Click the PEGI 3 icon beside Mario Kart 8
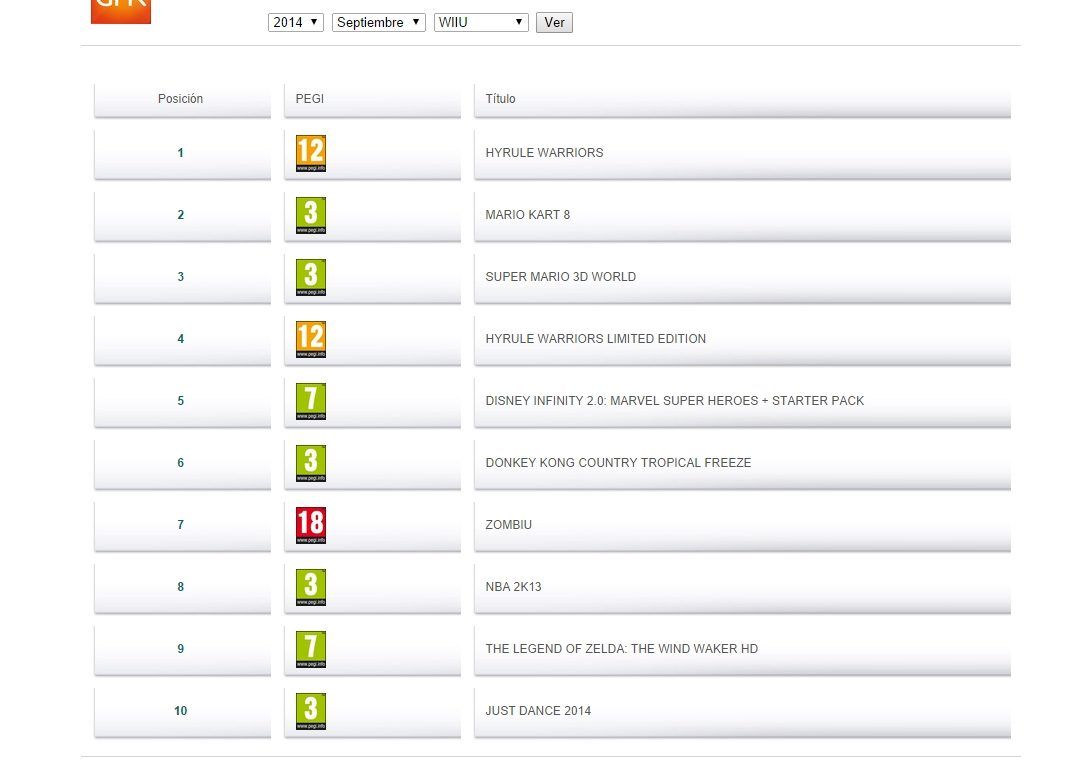 (x=310, y=215)
